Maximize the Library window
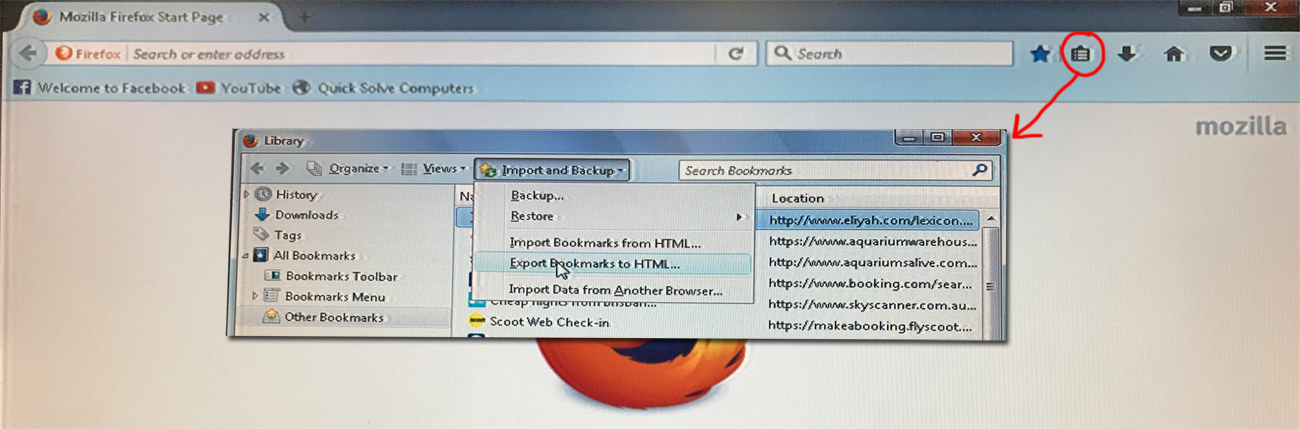Image resolution: width=1300 pixels, height=429 pixels. [938, 138]
